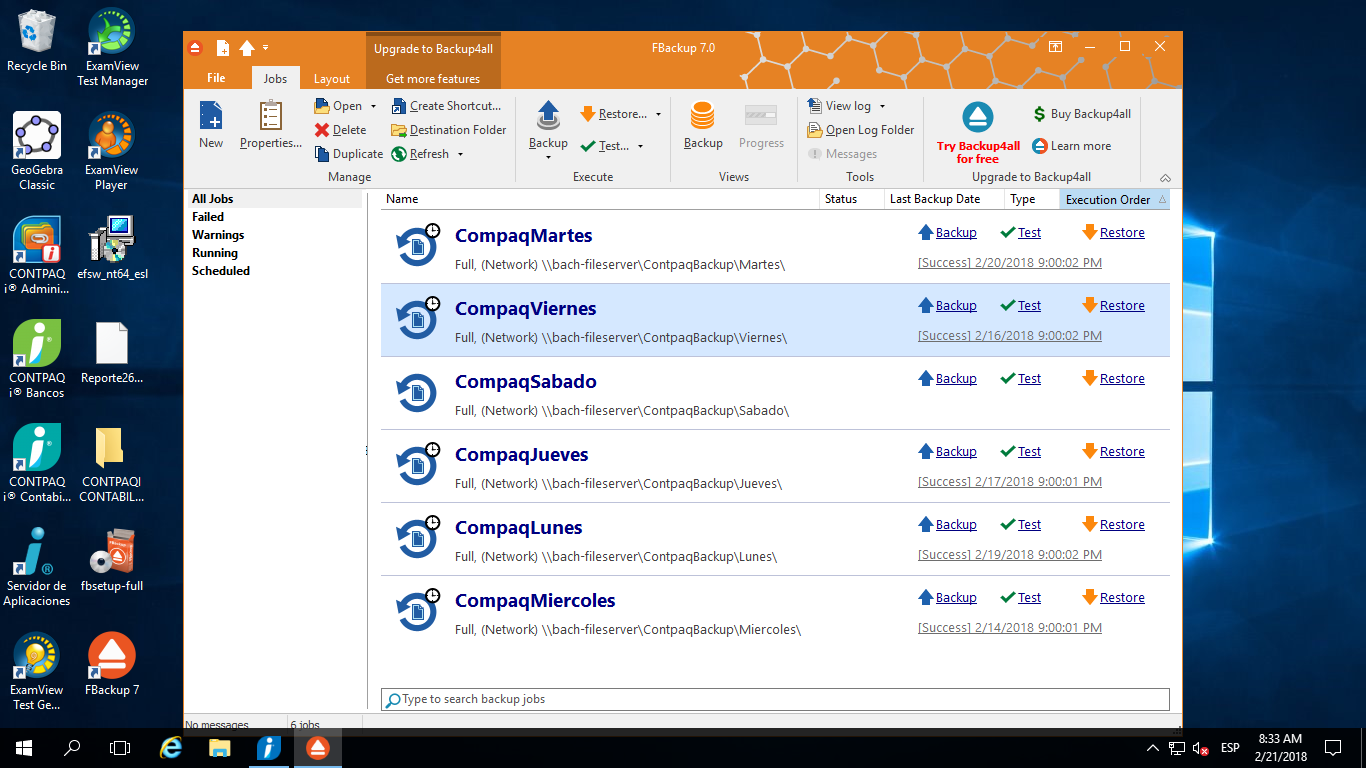Select the CompaqSabado job name
This screenshot has width=1366, height=768.
pos(526,381)
